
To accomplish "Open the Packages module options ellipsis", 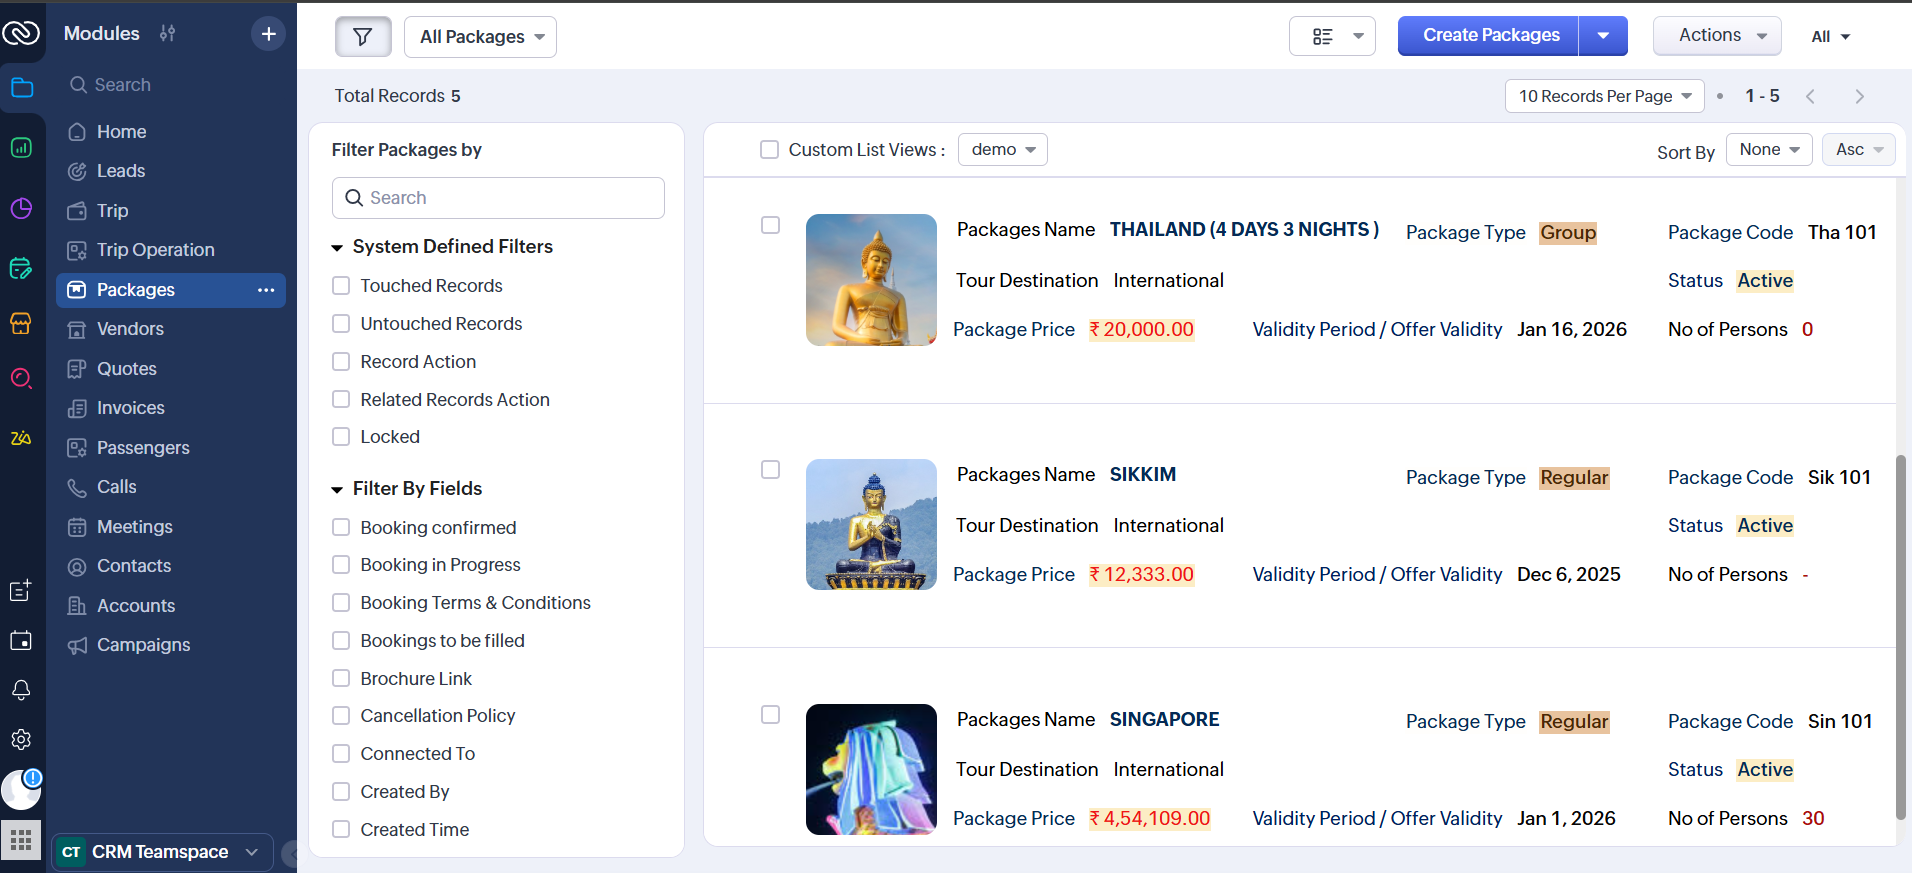I will pos(266,290).
